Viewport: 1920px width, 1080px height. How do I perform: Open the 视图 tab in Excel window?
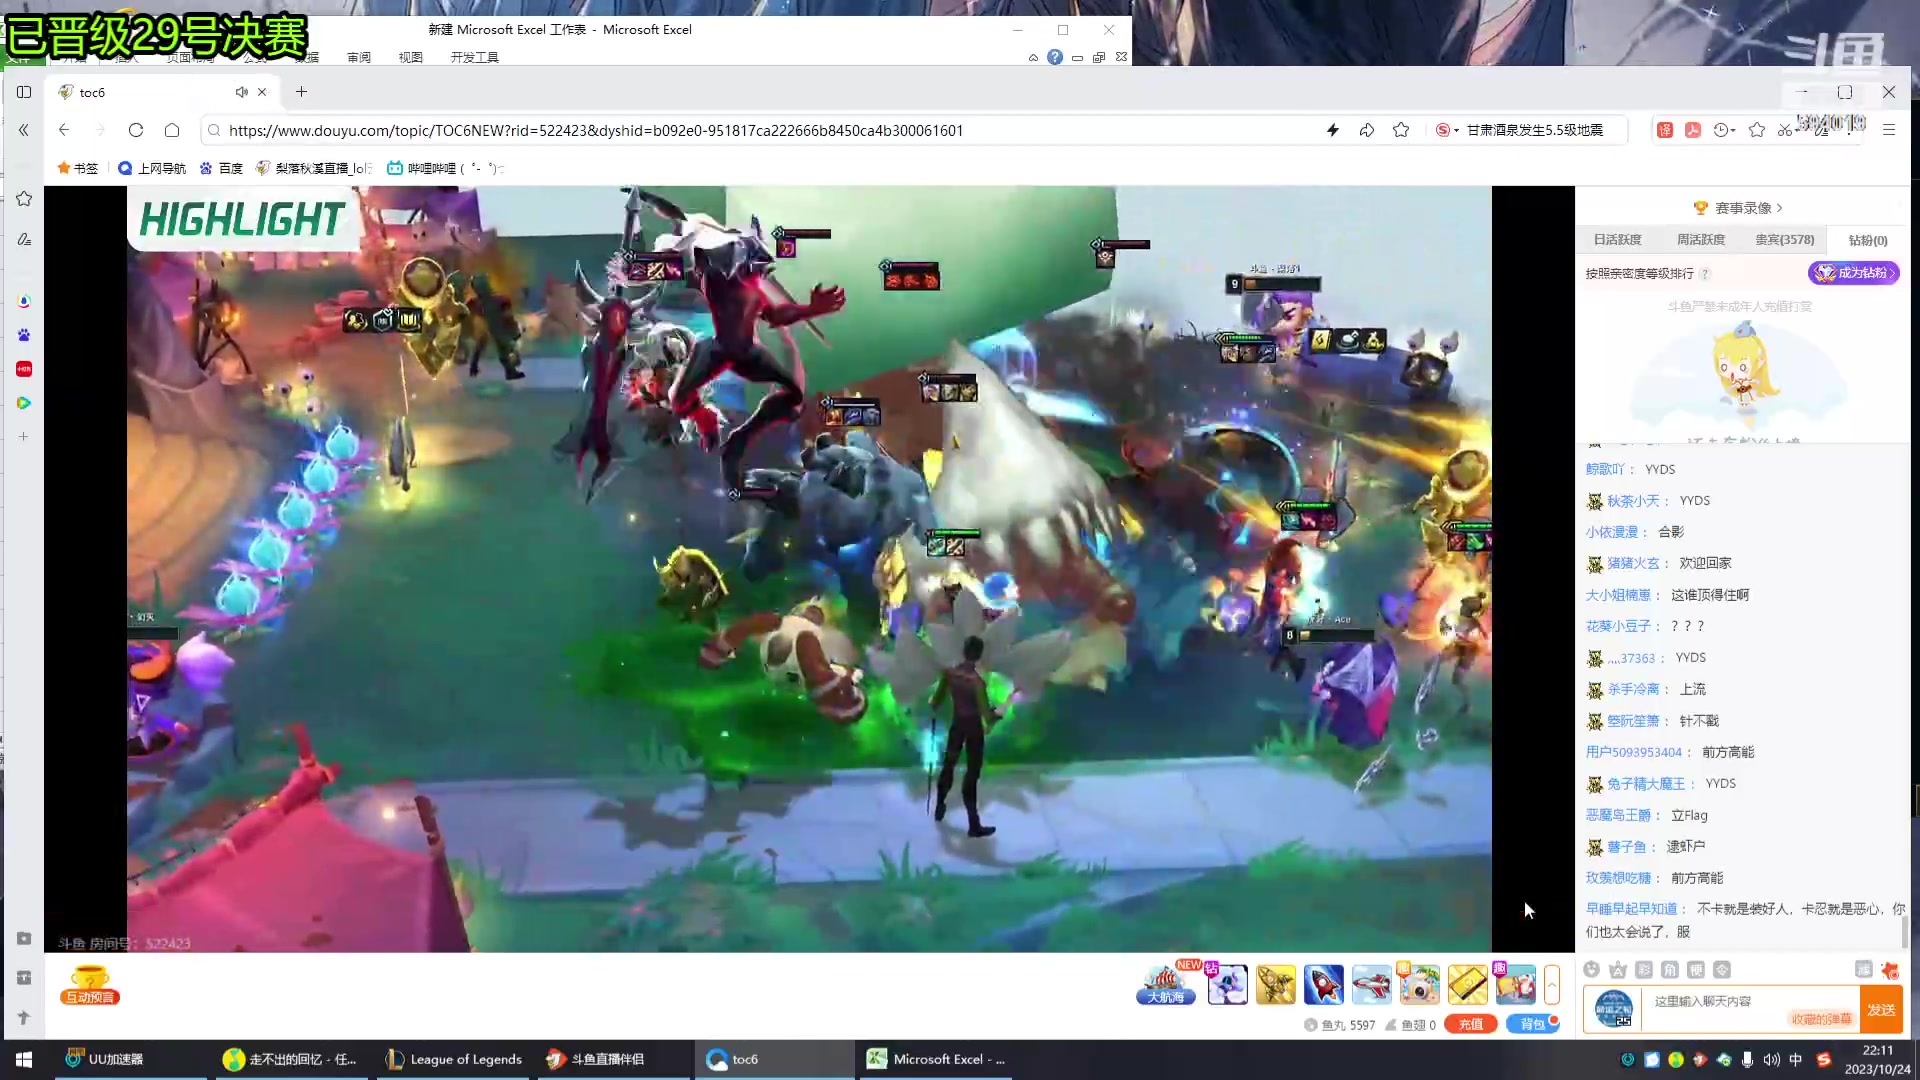pos(410,57)
